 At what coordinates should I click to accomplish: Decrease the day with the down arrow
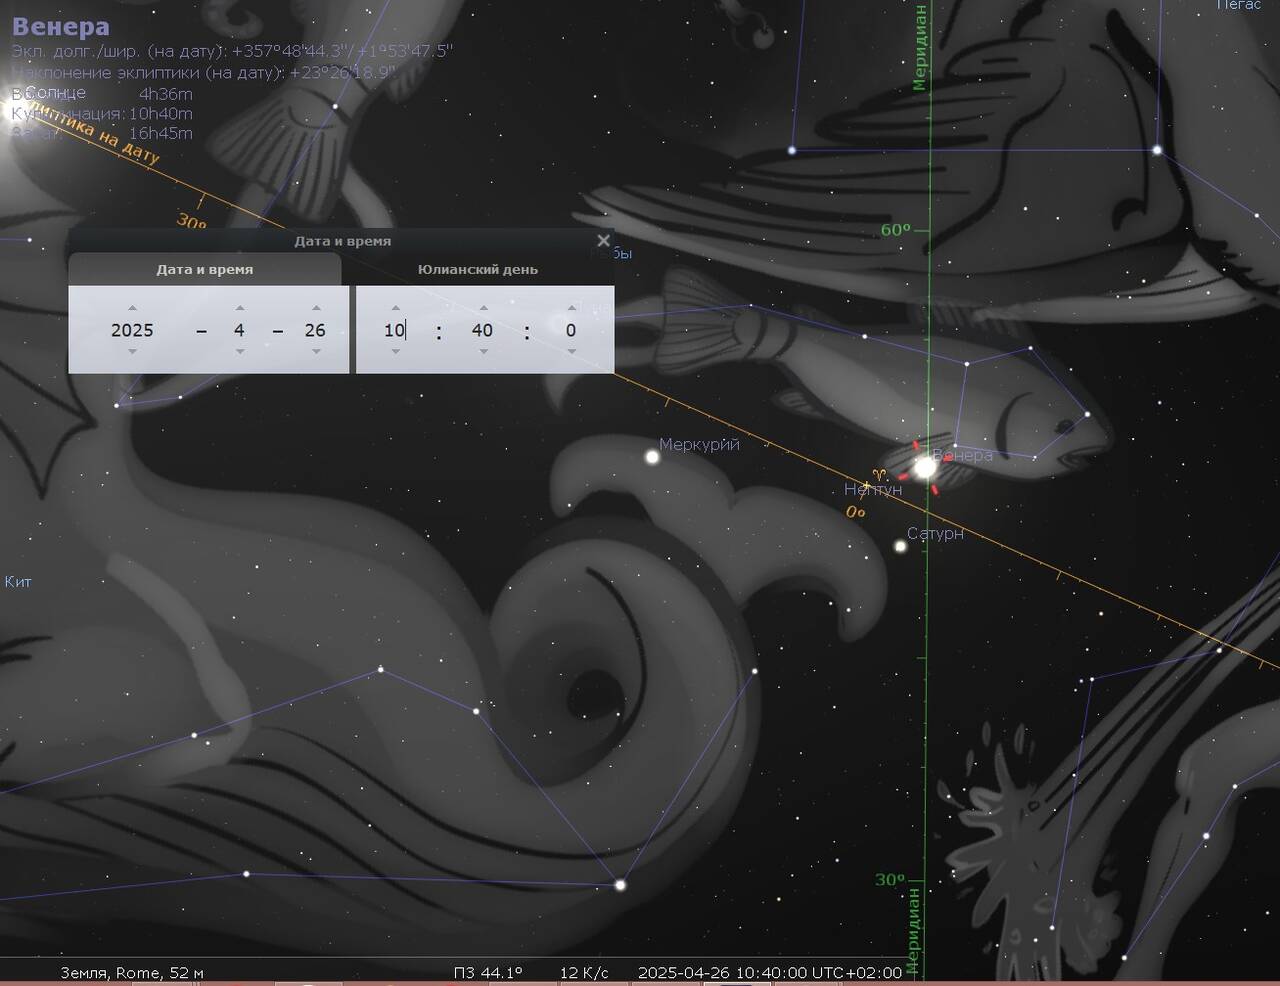[x=316, y=352]
